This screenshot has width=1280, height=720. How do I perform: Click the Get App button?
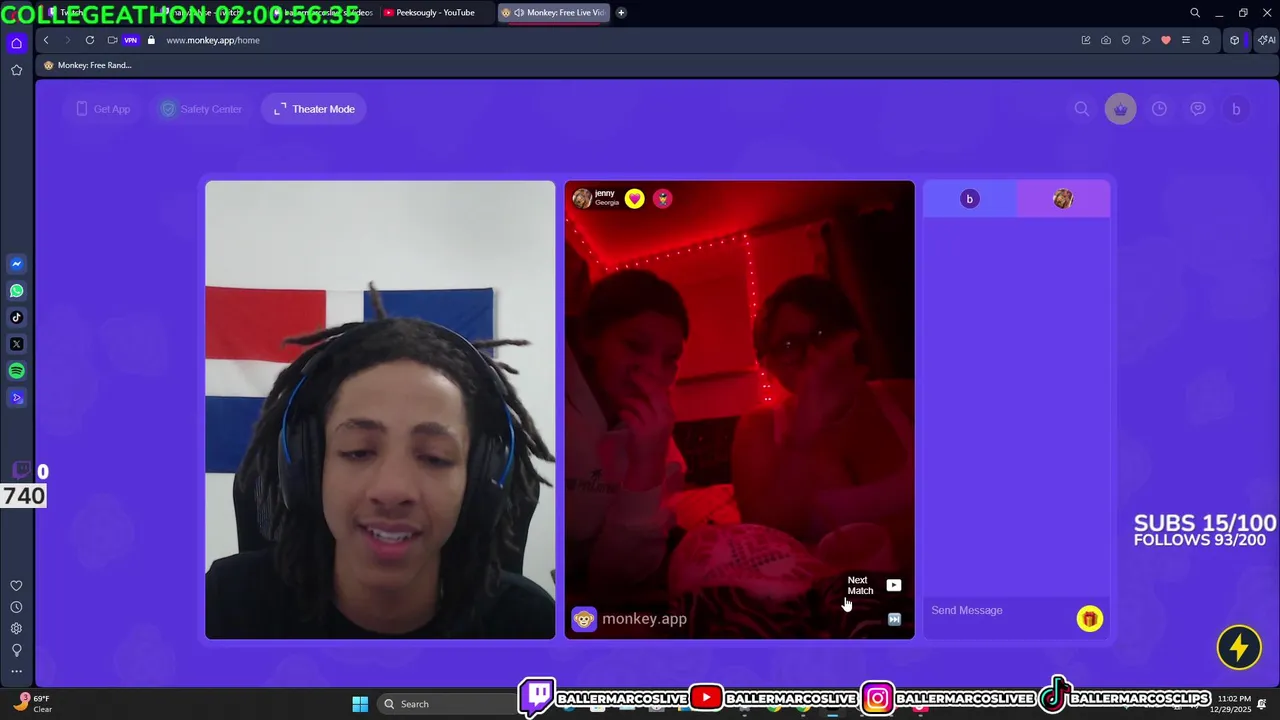click(x=103, y=109)
